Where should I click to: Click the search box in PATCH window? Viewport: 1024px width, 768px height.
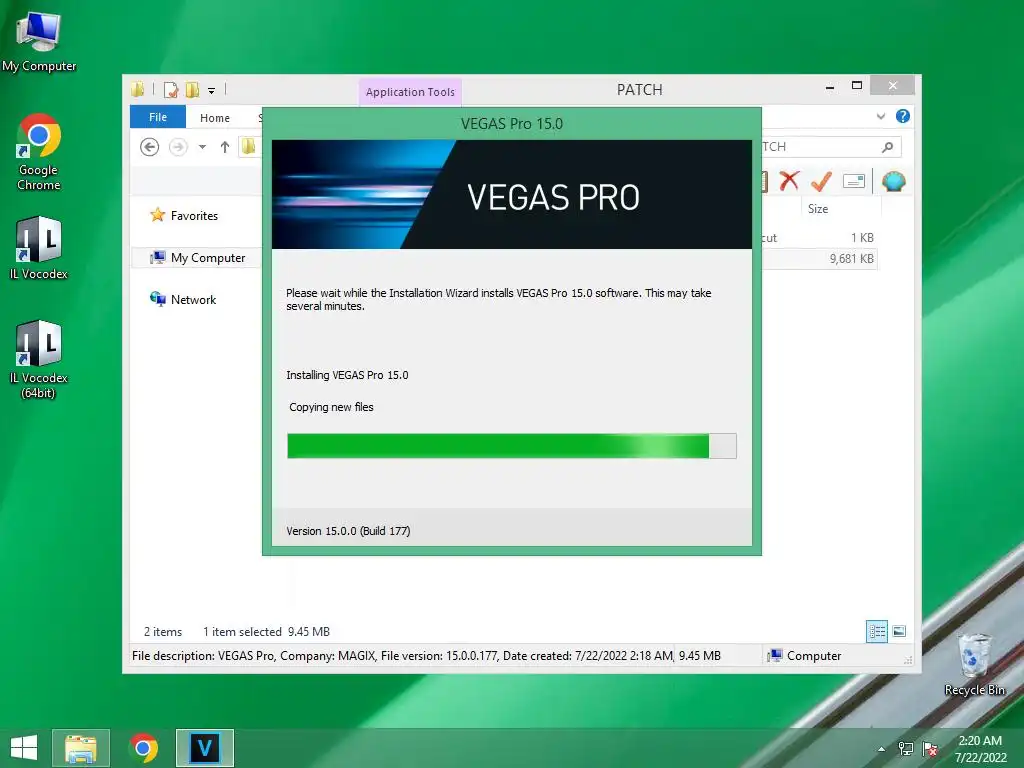coord(829,147)
